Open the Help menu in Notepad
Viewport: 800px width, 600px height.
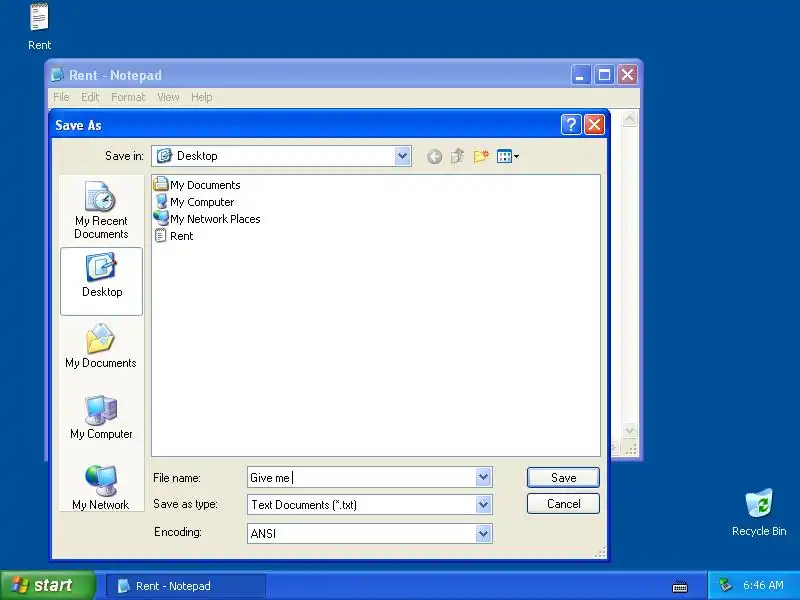pos(202,97)
